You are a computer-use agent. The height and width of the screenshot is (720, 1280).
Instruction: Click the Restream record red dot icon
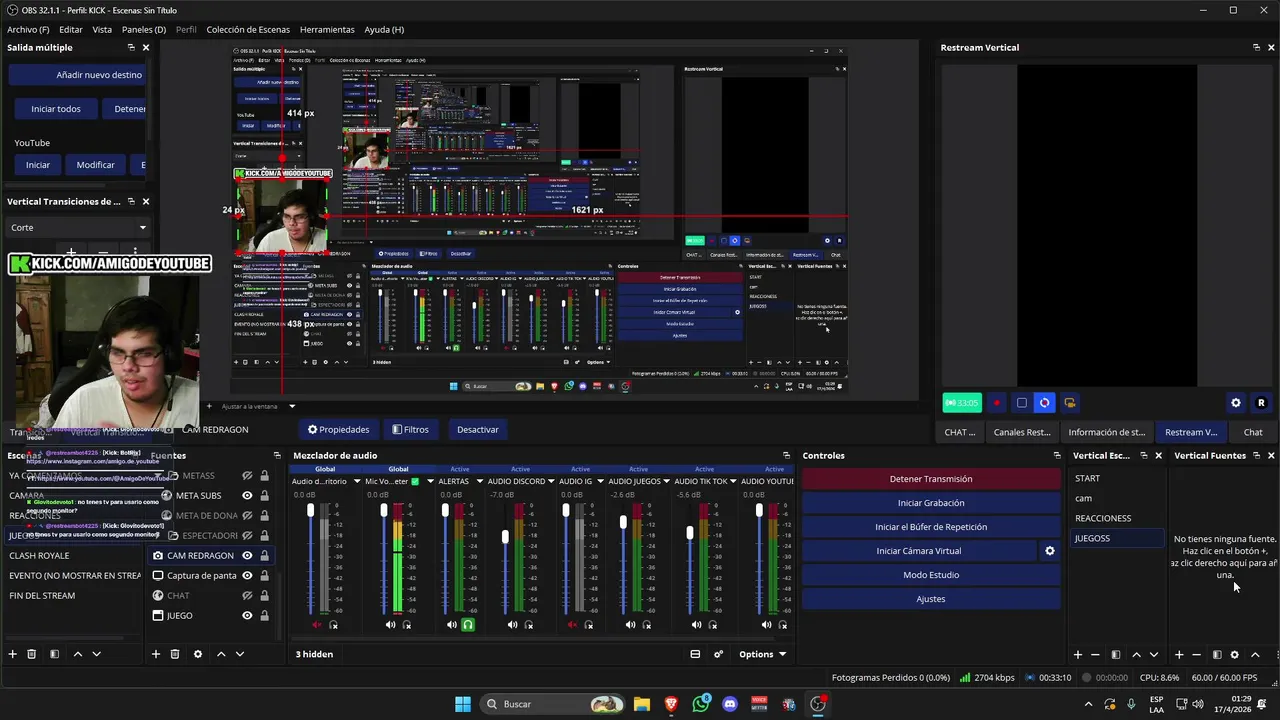(x=996, y=403)
